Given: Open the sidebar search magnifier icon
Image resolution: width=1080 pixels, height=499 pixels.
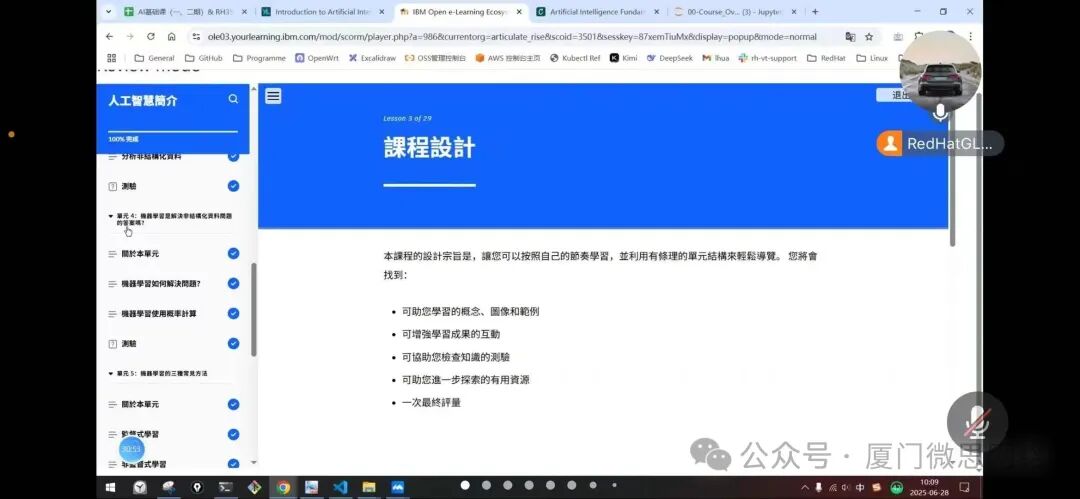Looking at the screenshot, I should click(233, 99).
